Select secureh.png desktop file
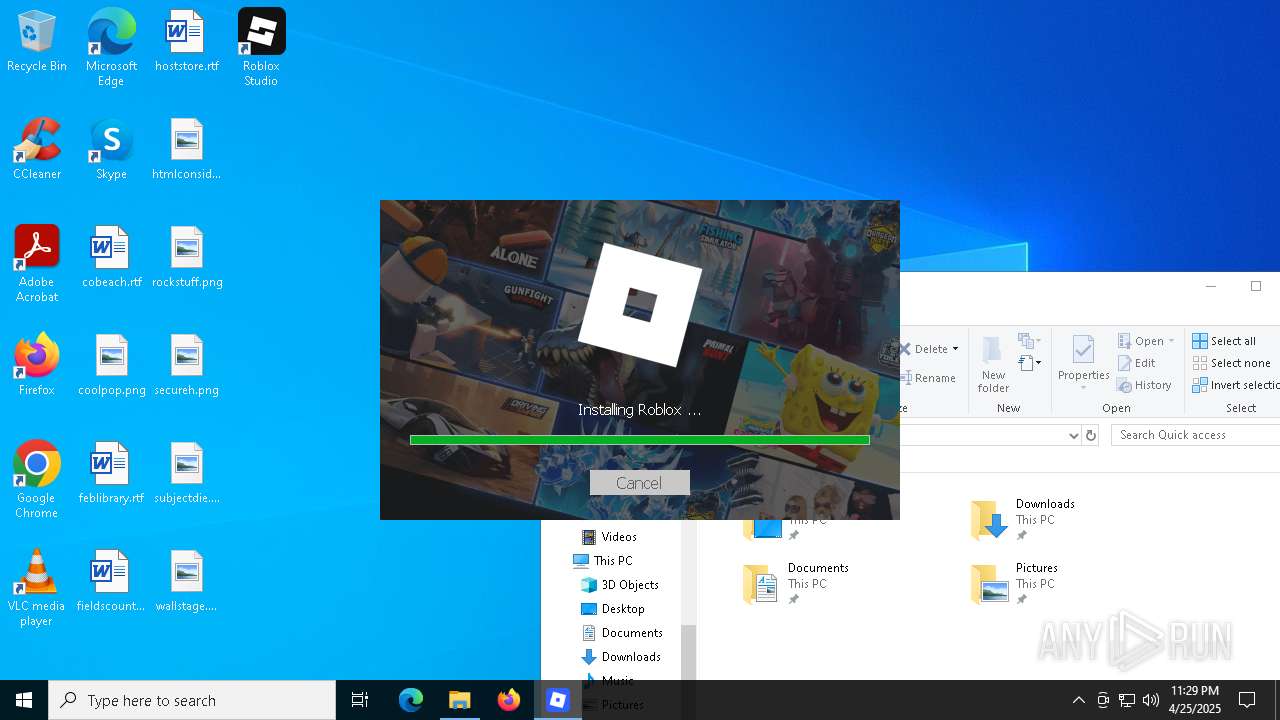 click(186, 366)
